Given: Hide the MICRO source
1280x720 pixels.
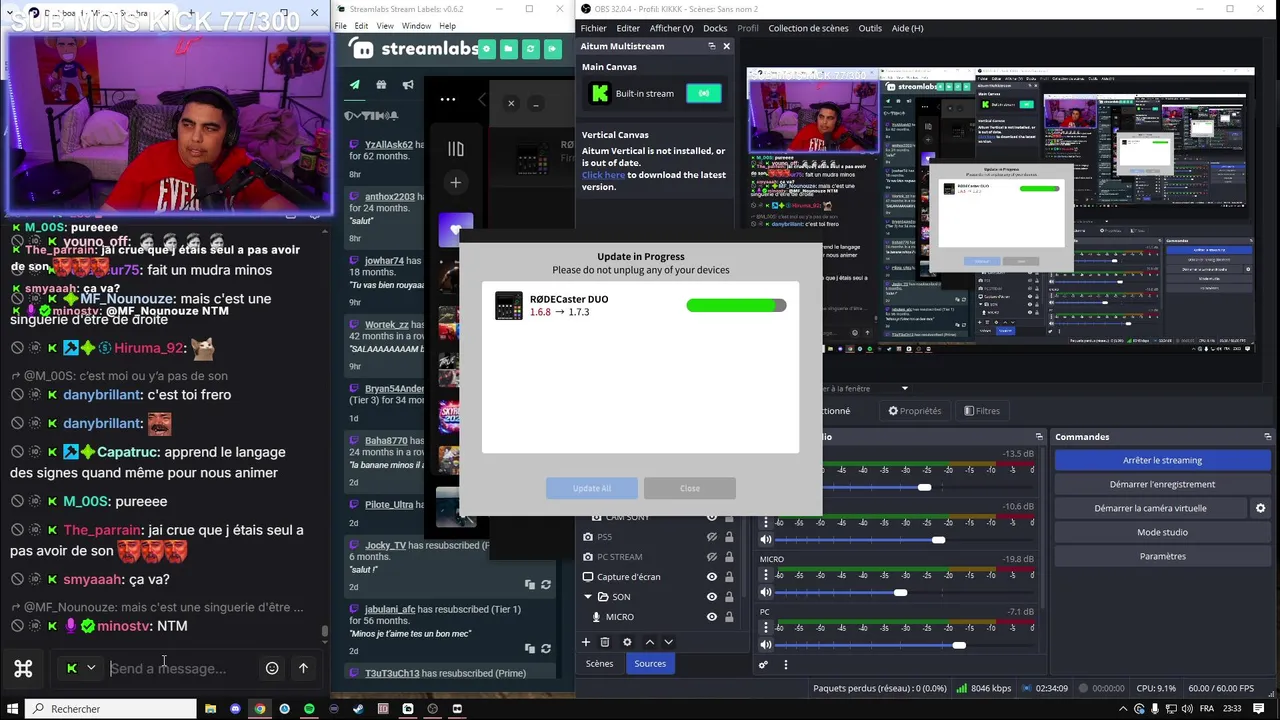Looking at the screenshot, I should [712, 617].
